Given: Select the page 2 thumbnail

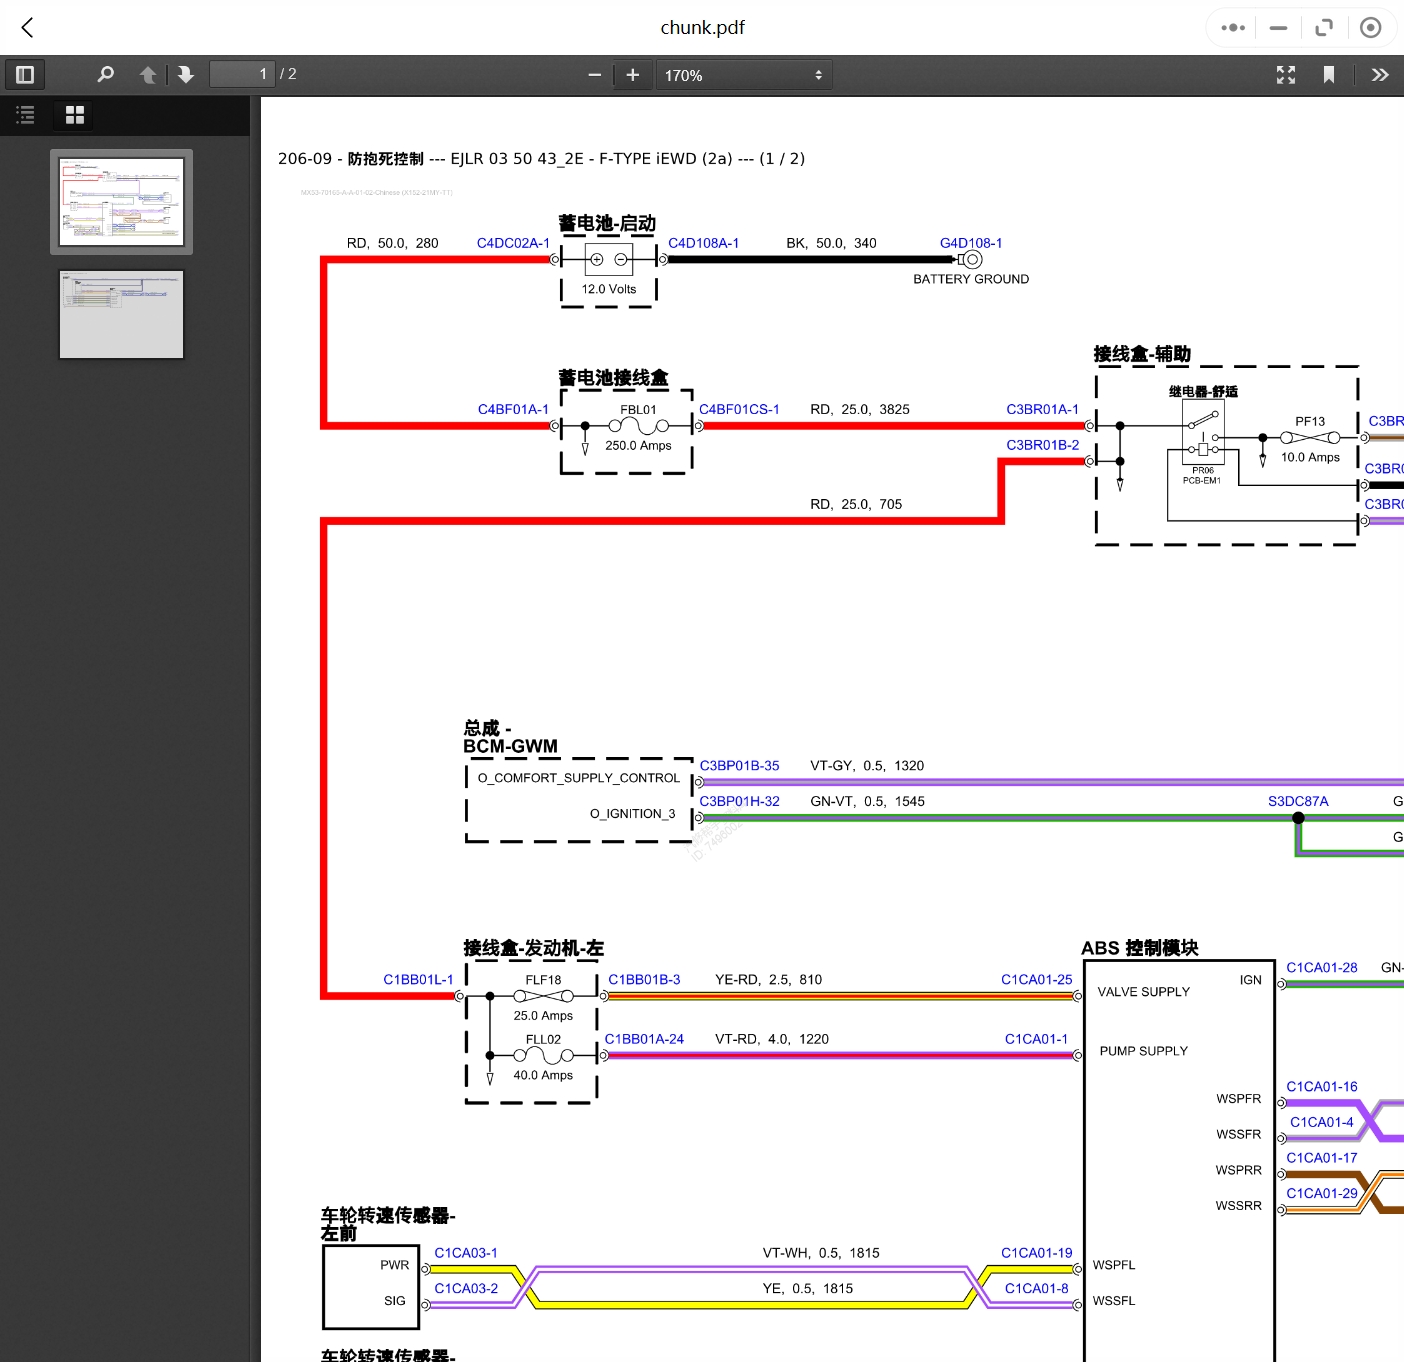Looking at the screenshot, I should coord(121,314).
